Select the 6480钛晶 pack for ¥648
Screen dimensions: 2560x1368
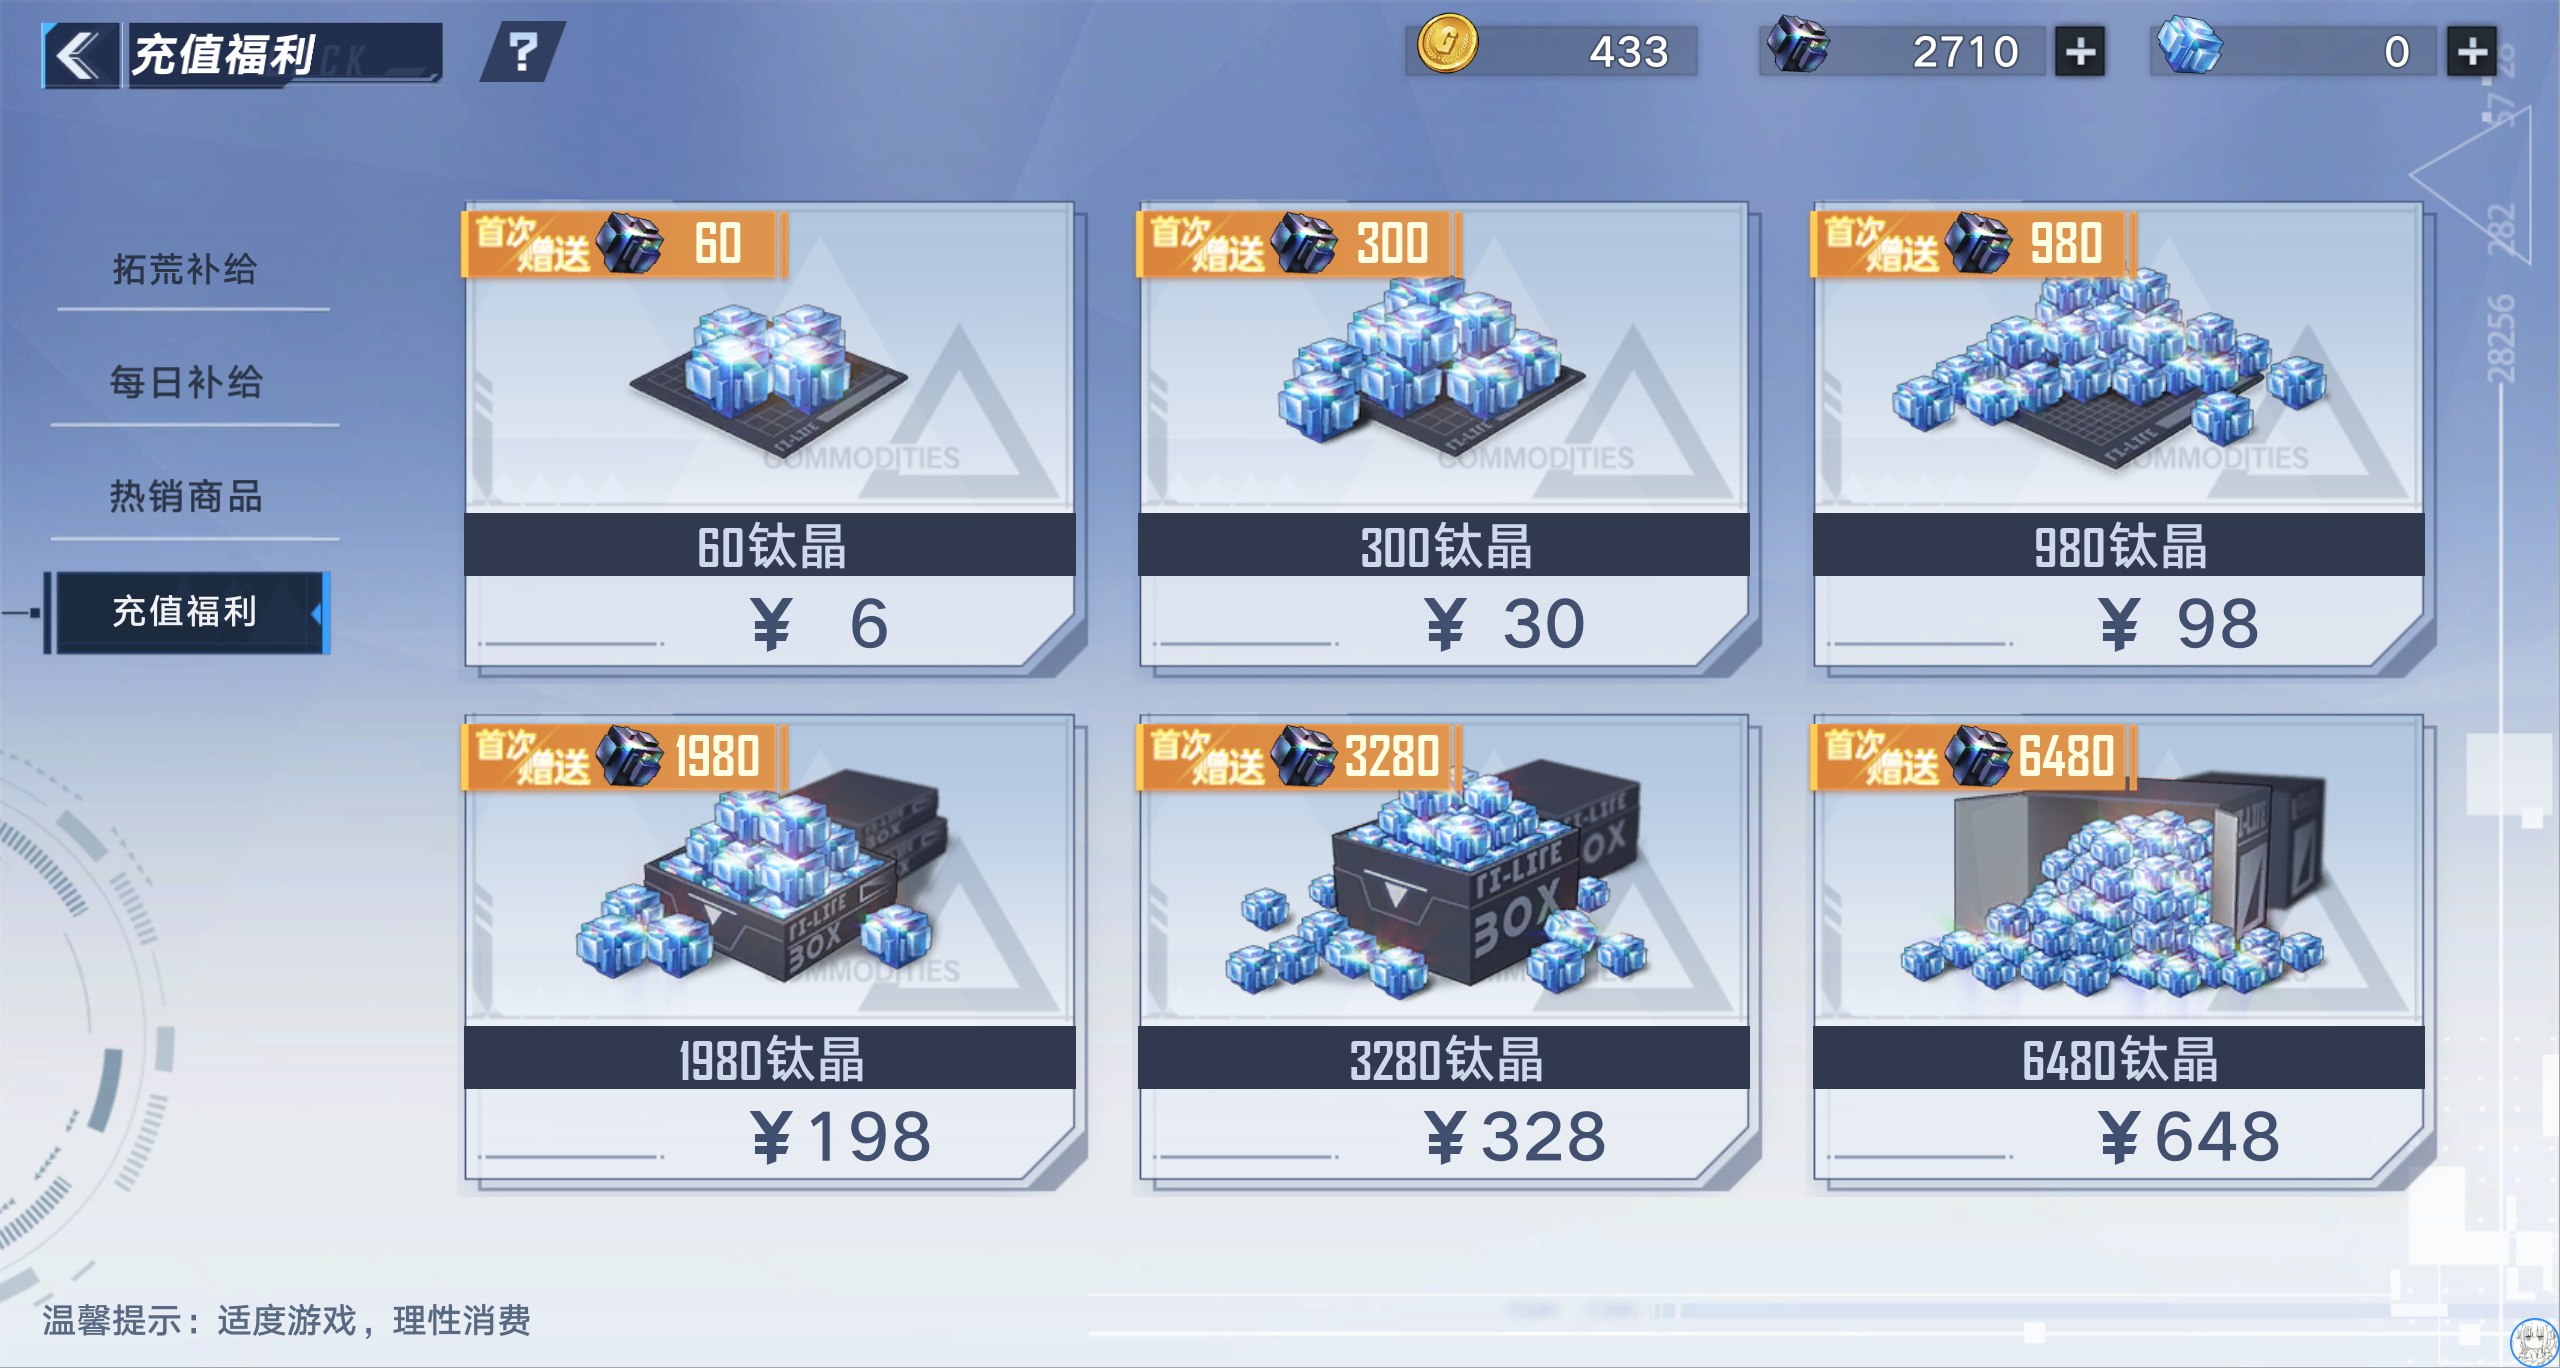(x=2119, y=950)
